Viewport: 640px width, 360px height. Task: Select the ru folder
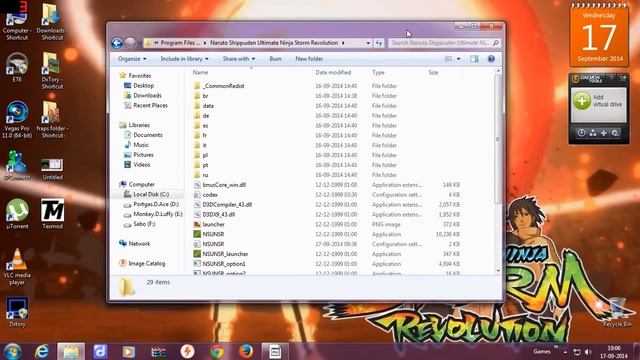click(205, 175)
